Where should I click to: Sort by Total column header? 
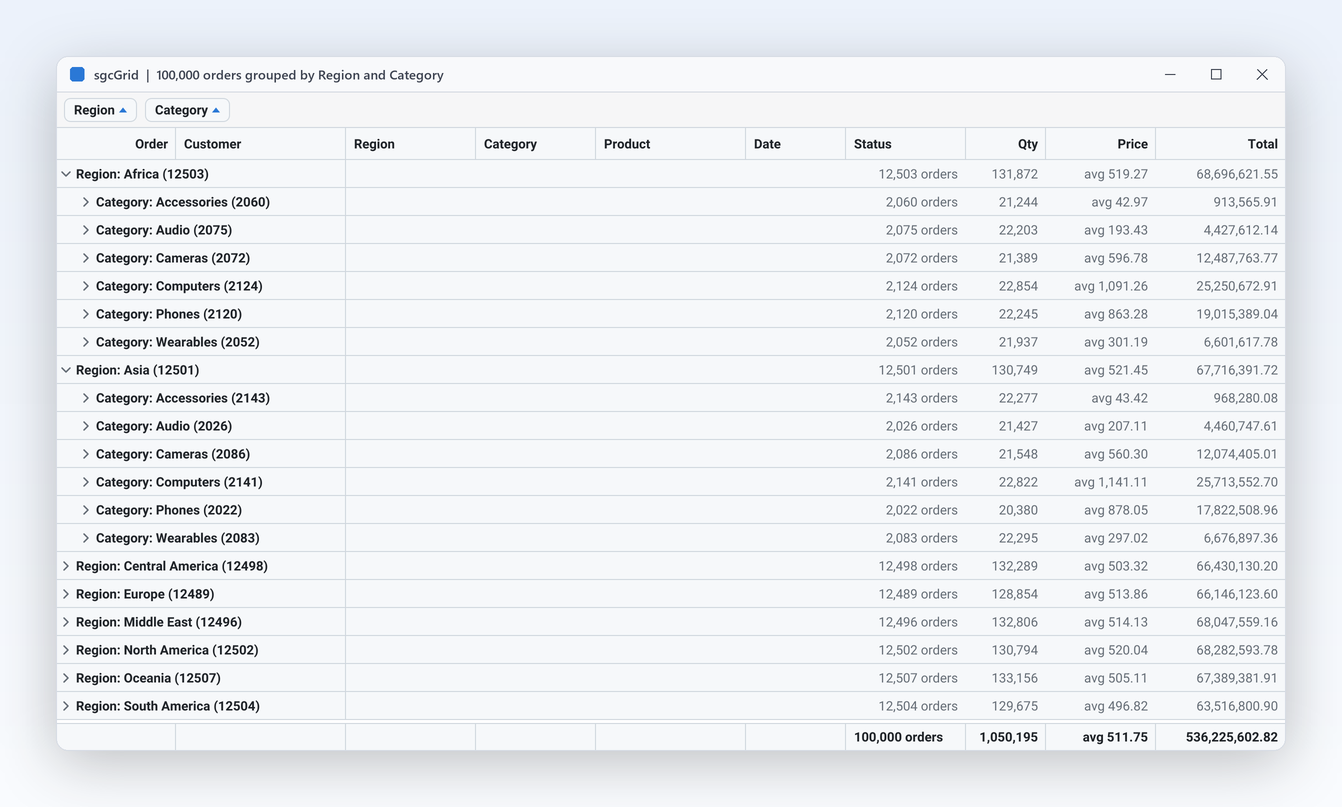point(1220,144)
